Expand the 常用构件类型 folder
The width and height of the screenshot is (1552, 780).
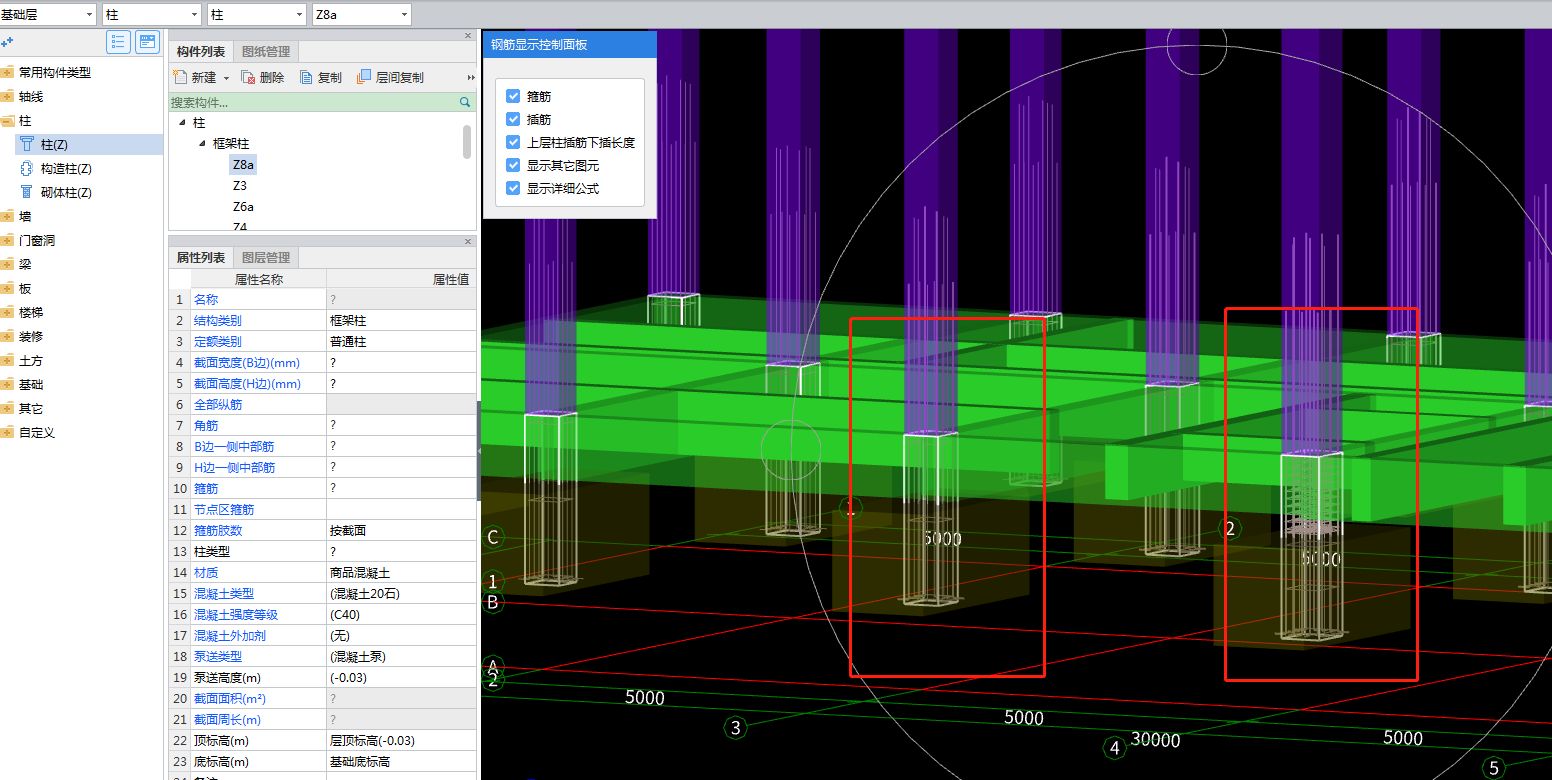coord(7,72)
